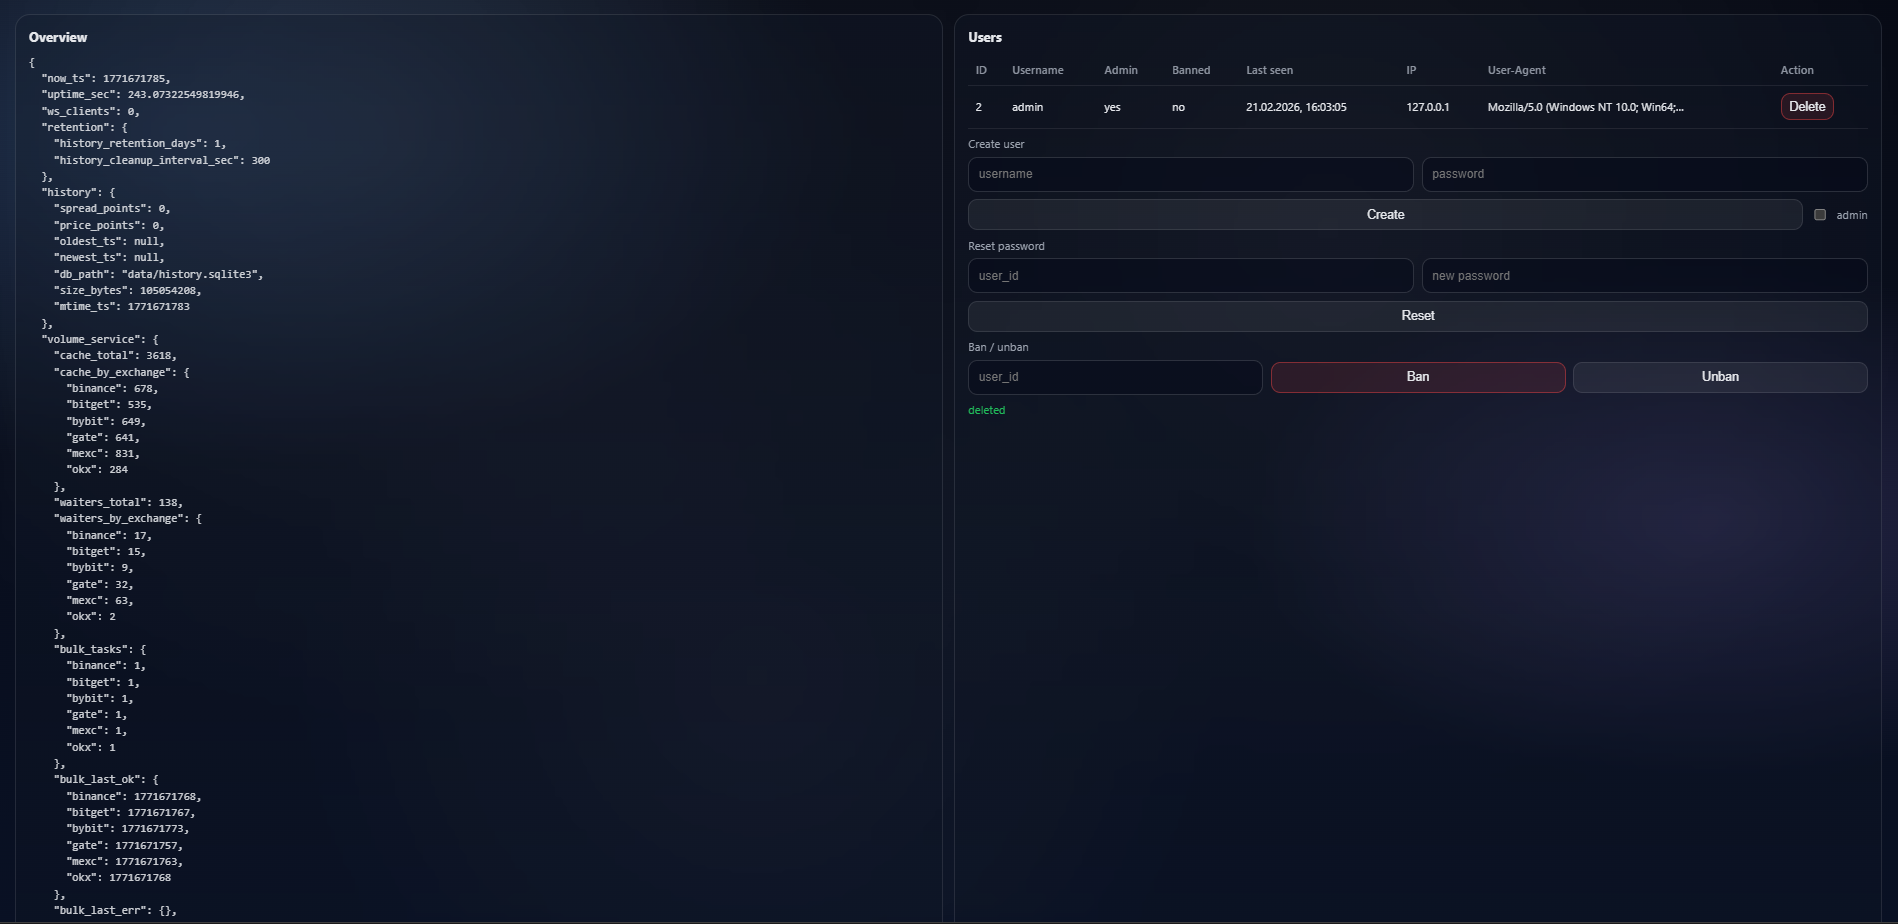Delete the admin user row
The width and height of the screenshot is (1898, 924).
click(1806, 107)
